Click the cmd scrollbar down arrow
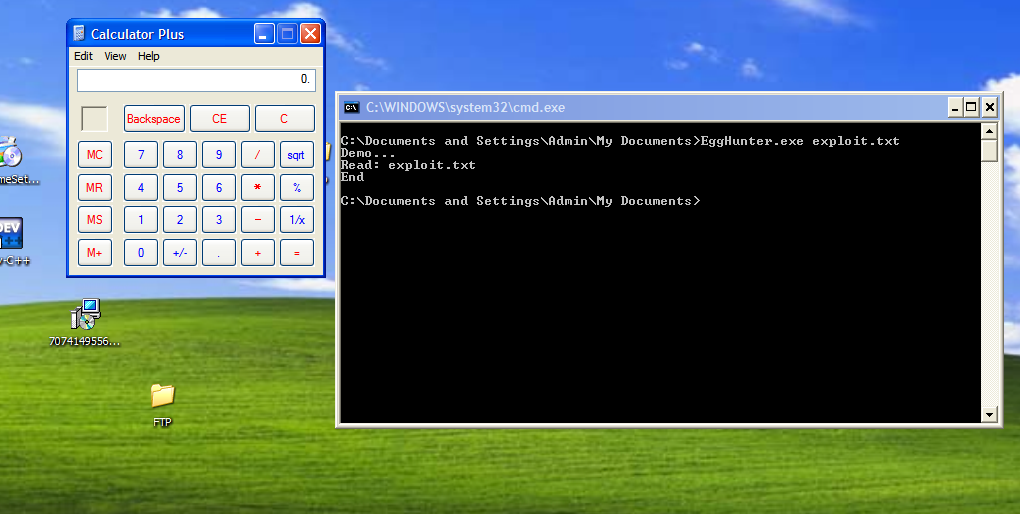This screenshot has height=514, width=1020. click(x=989, y=414)
